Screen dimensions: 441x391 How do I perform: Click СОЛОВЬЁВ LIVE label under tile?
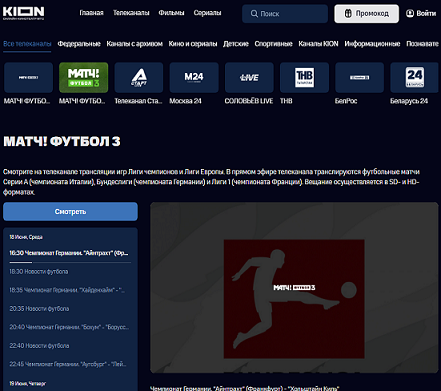tap(249, 101)
